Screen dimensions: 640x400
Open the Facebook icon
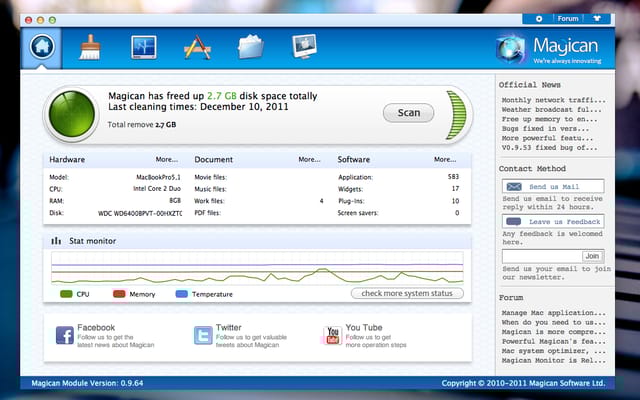coord(65,335)
